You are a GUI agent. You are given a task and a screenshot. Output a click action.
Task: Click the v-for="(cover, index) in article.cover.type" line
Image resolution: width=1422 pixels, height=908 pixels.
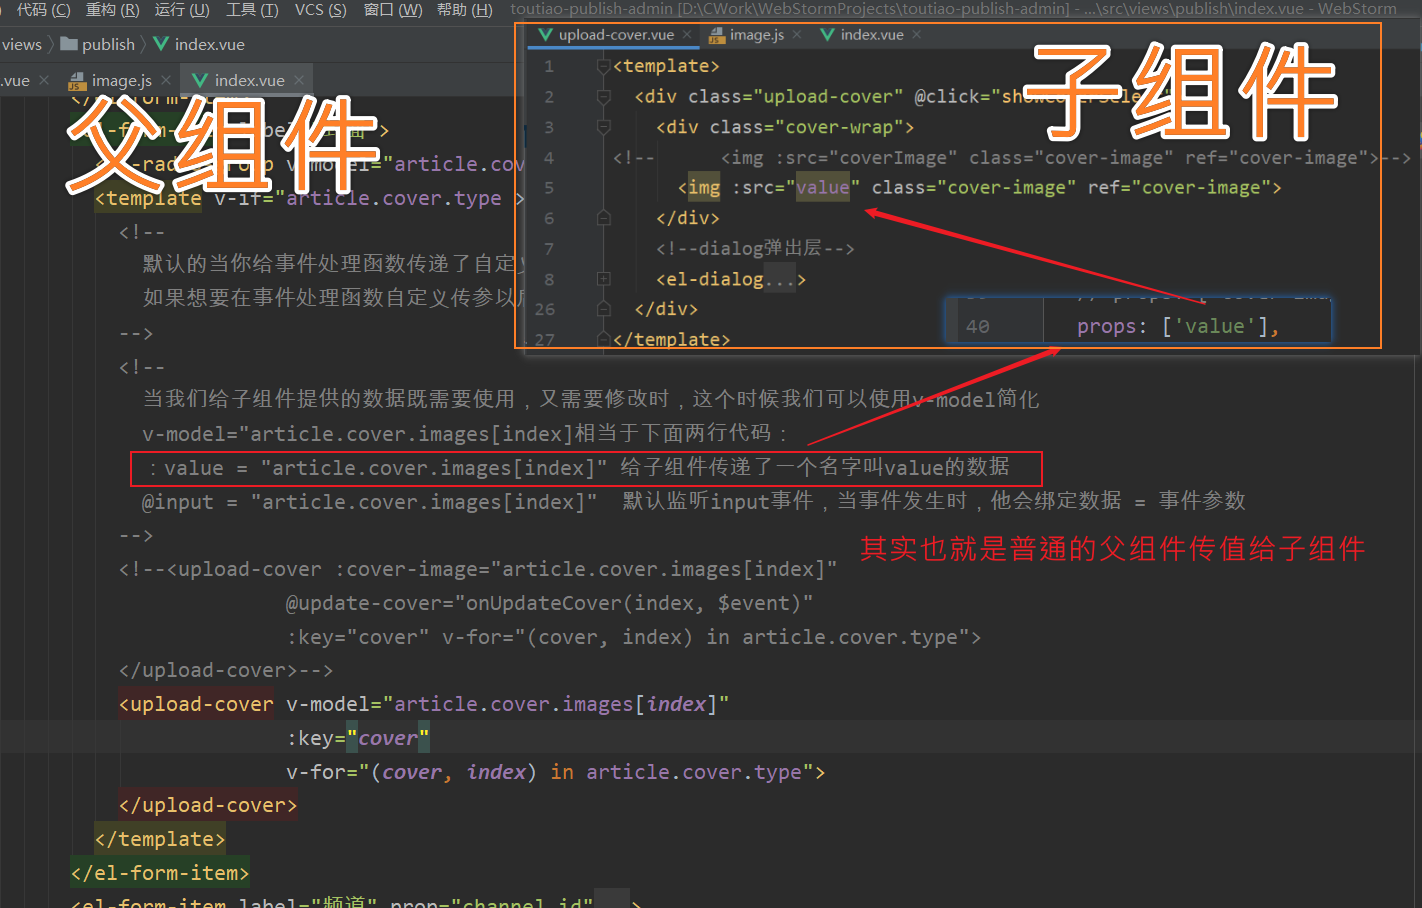point(556,772)
